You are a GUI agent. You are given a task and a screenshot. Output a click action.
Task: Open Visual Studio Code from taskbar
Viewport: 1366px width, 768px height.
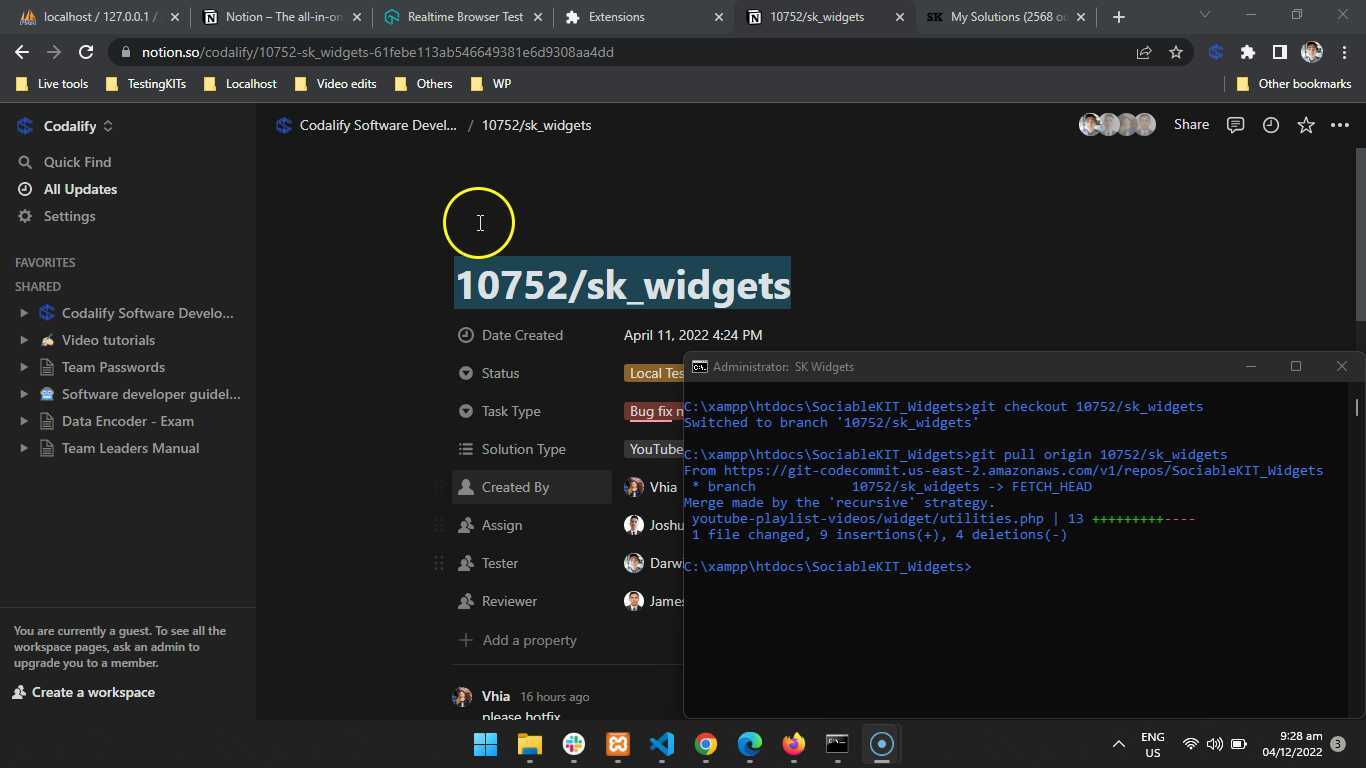tap(661, 744)
